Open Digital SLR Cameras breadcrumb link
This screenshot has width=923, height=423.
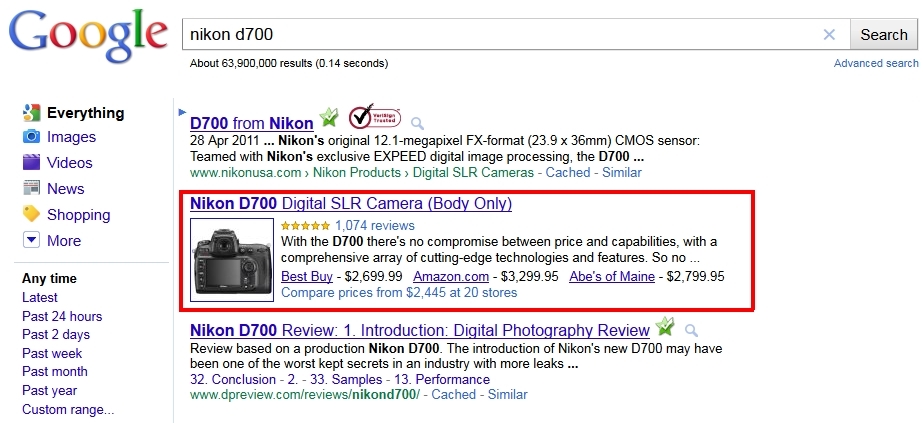tap(473, 172)
